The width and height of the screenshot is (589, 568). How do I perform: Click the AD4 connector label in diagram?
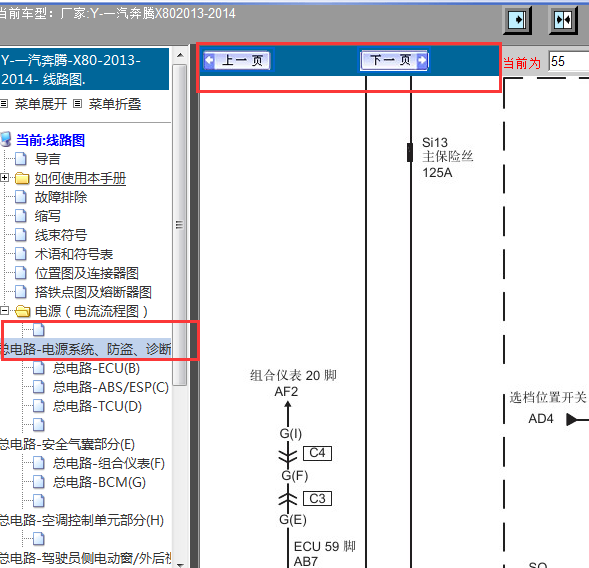pos(541,418)
